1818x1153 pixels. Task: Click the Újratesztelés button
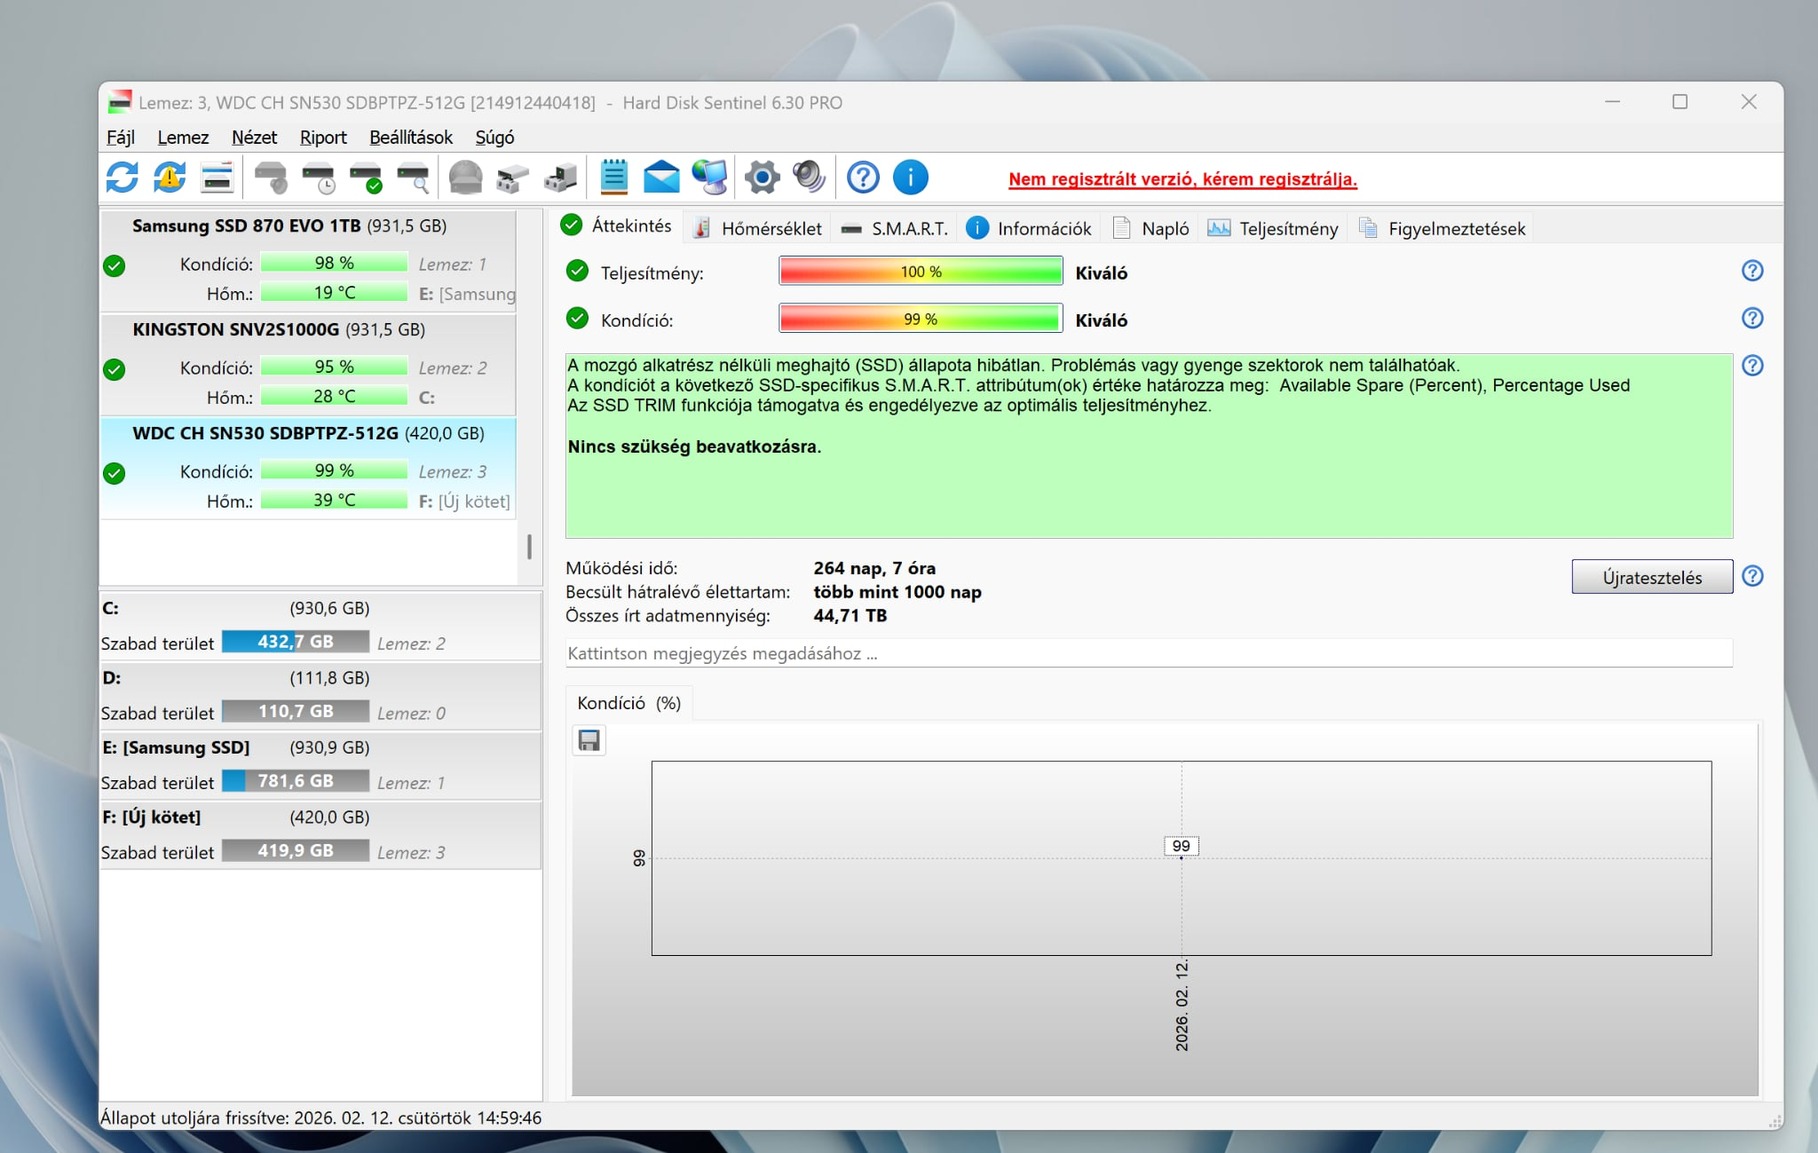coord(1652,577)
